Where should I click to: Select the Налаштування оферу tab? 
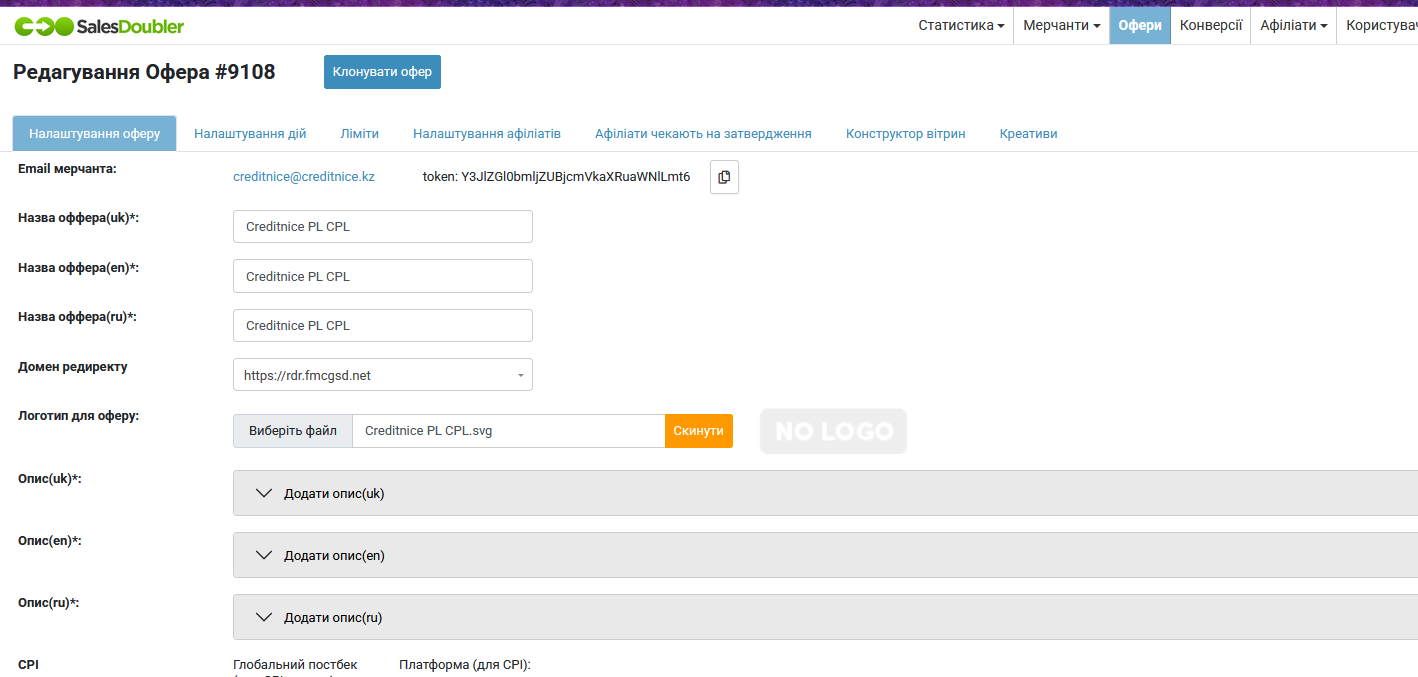[x=94, y=133]
